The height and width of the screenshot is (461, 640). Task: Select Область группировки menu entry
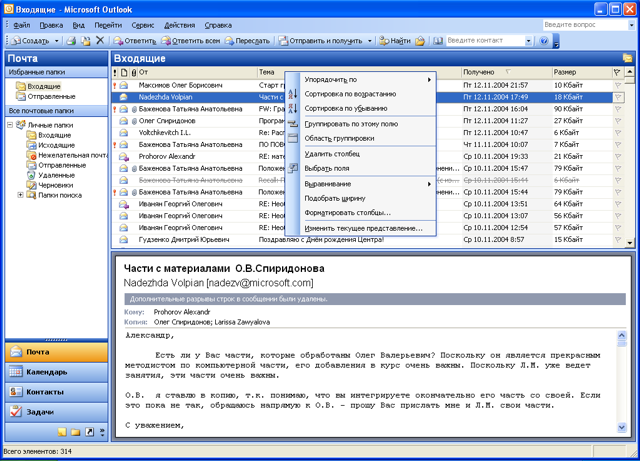pos(361,138)
